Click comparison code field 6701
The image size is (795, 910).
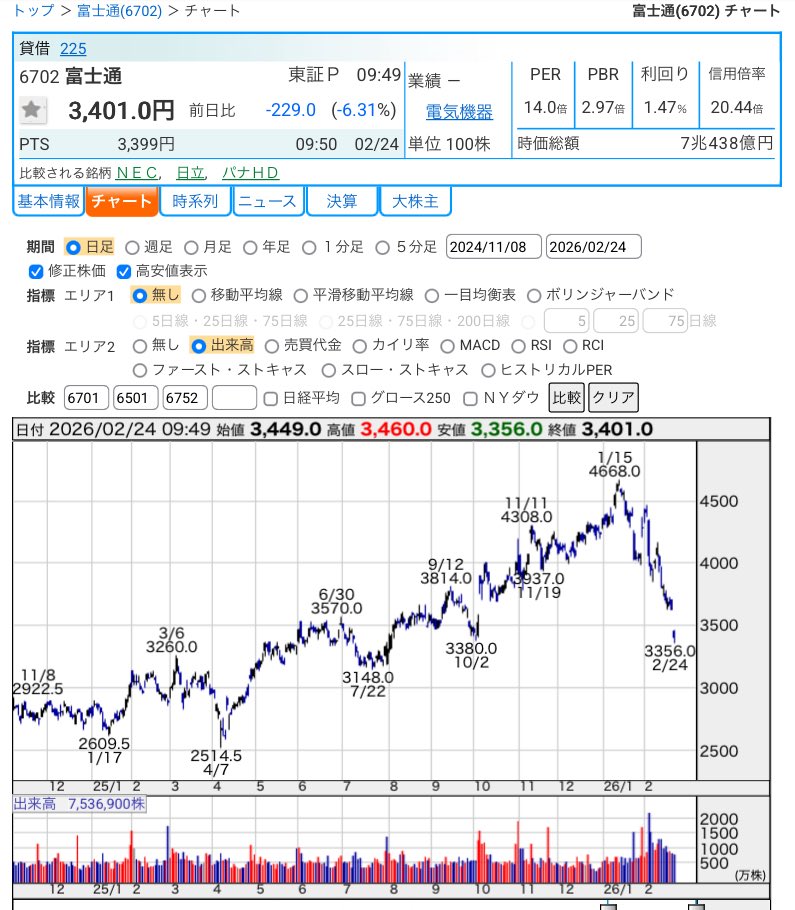click(x=86, y=398)
